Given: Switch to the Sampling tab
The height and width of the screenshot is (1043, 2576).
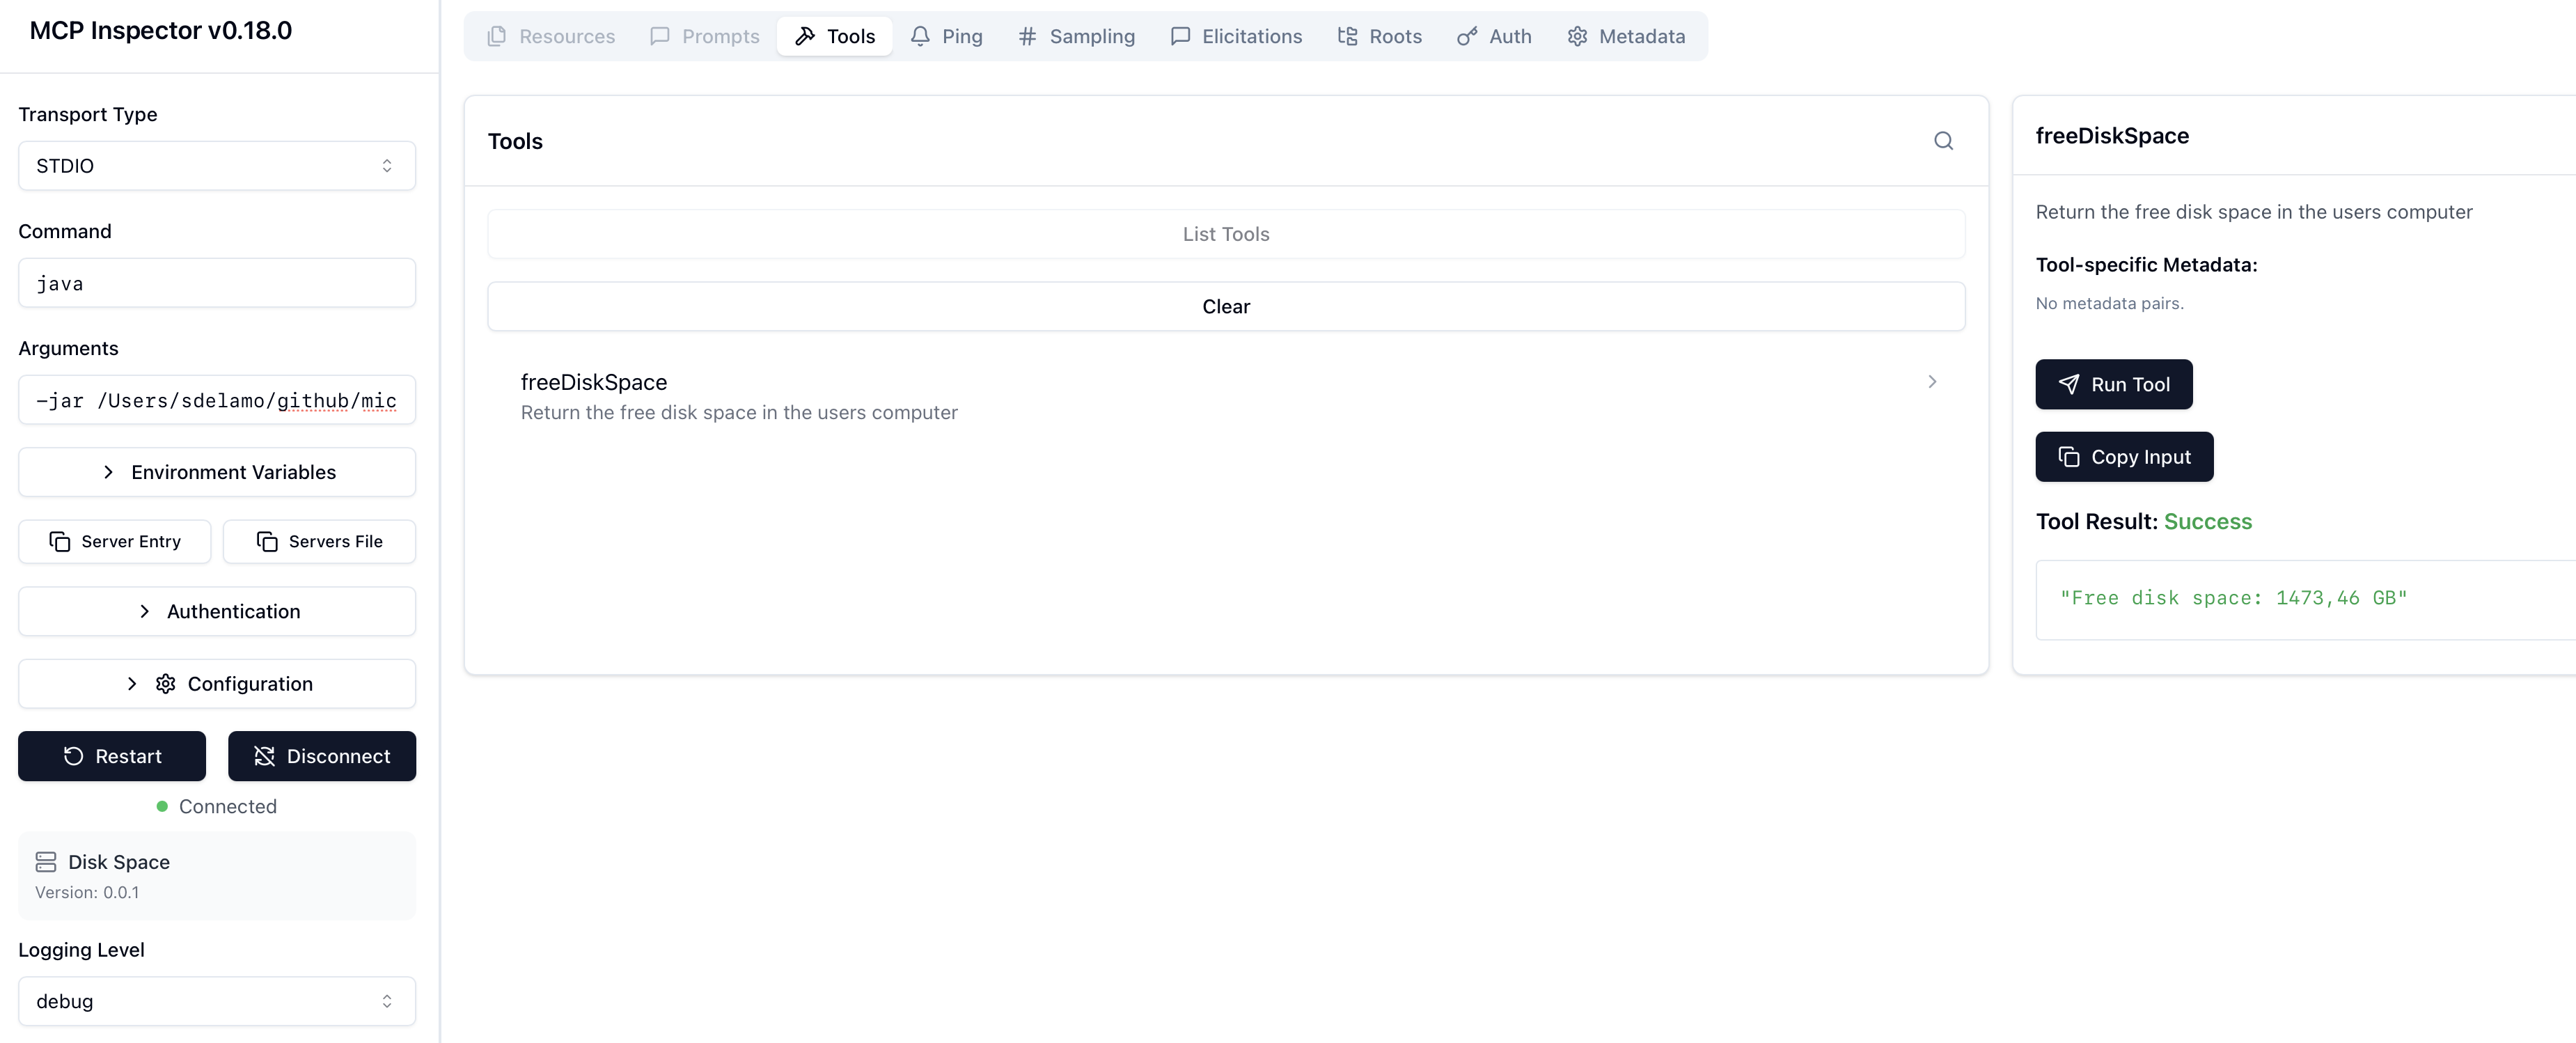Looking at the screenshot, I should click(x=1076, y=36).
